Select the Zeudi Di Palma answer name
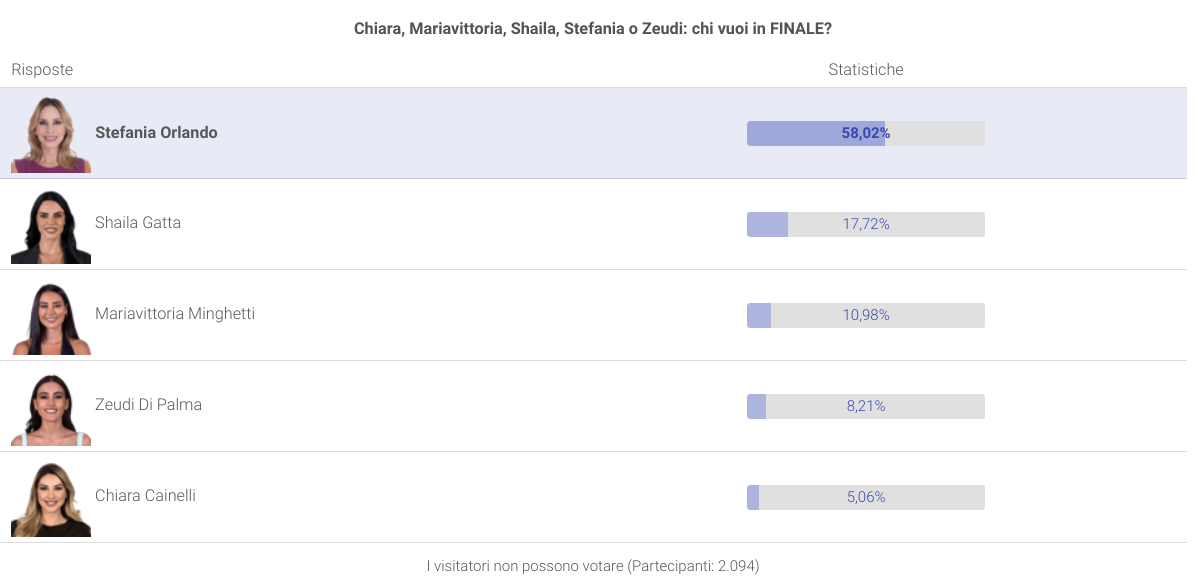The height and width of the screenshot is (585, 1200). [148, 405]
